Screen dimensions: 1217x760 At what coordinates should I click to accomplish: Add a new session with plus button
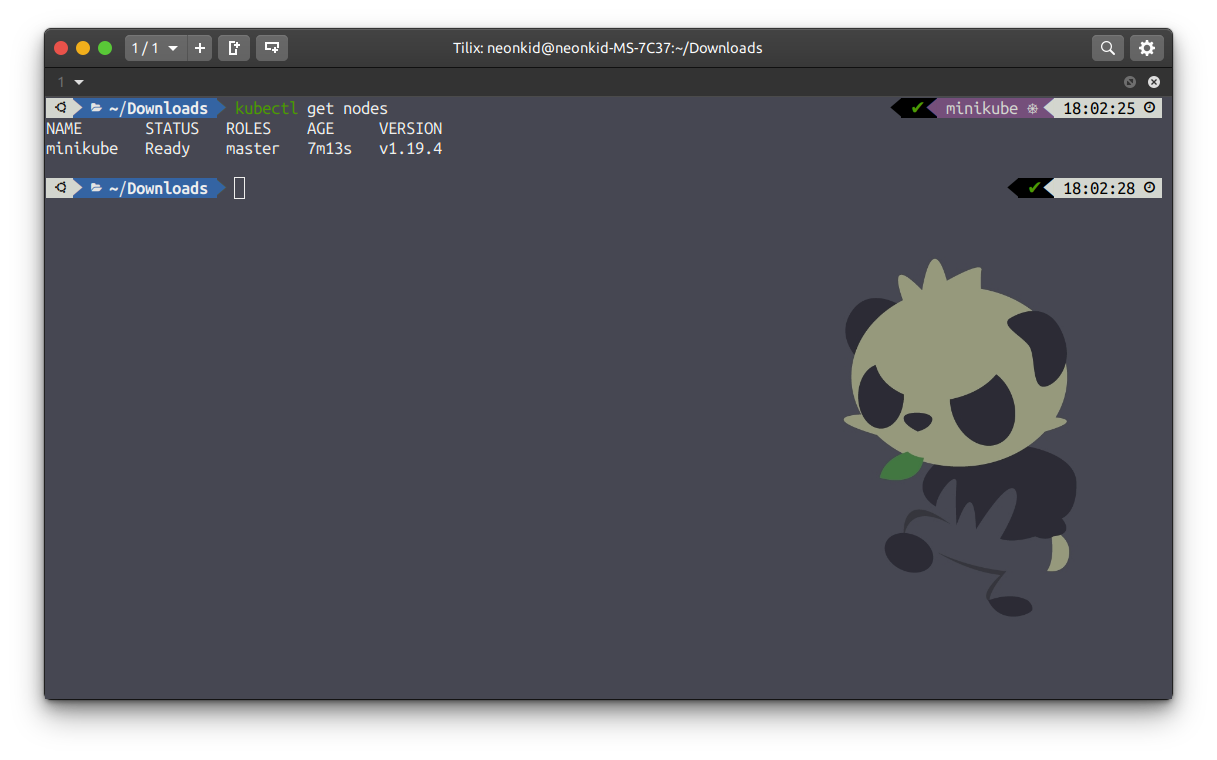(x=200, y=48)
